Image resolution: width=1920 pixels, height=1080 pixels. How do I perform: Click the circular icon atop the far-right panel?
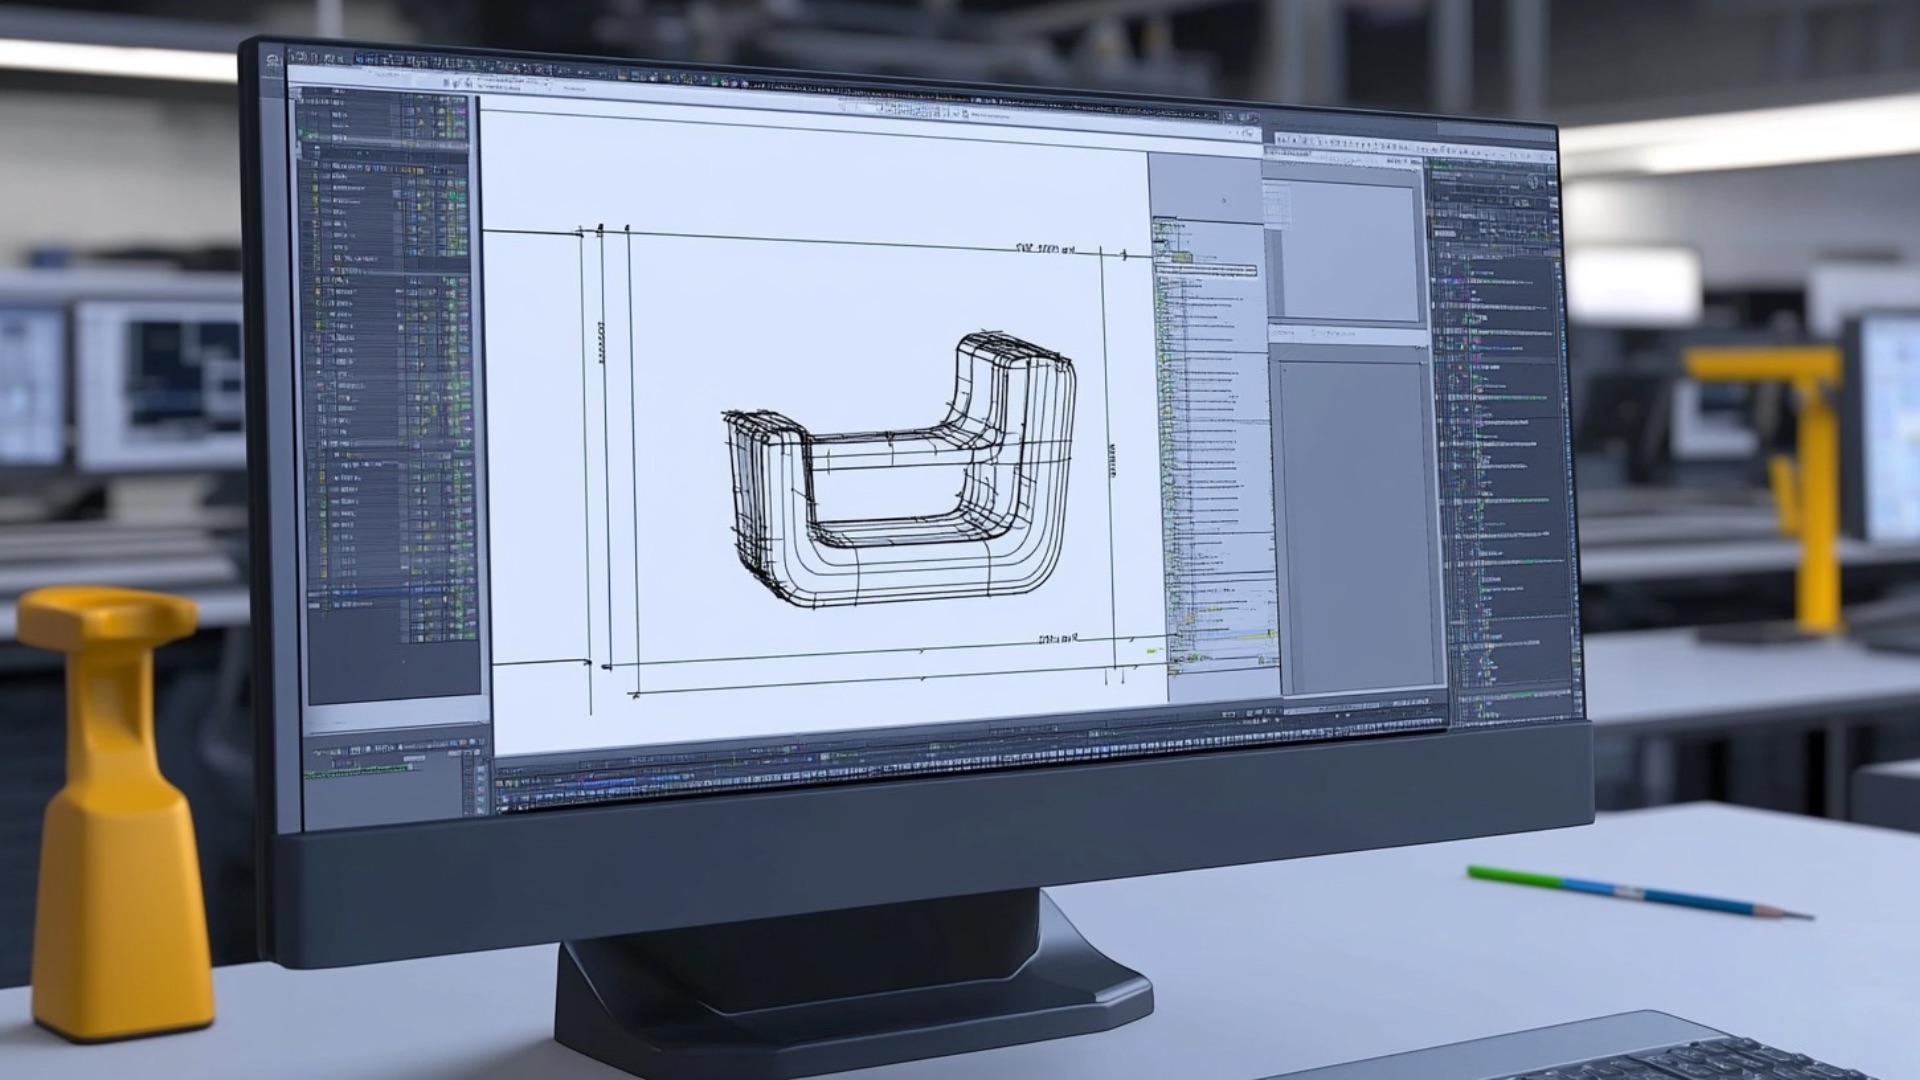tap(1534, 182)
